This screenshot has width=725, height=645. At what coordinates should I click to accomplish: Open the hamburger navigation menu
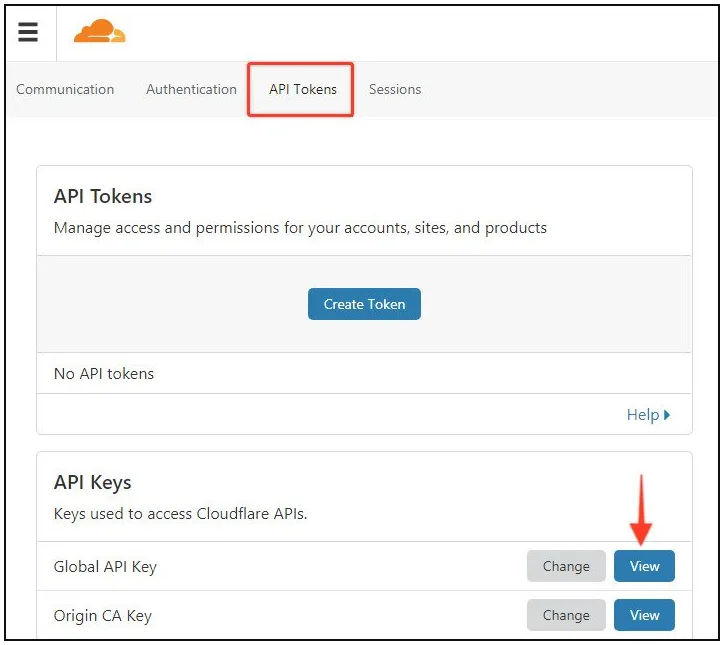[x=28, y=32]
